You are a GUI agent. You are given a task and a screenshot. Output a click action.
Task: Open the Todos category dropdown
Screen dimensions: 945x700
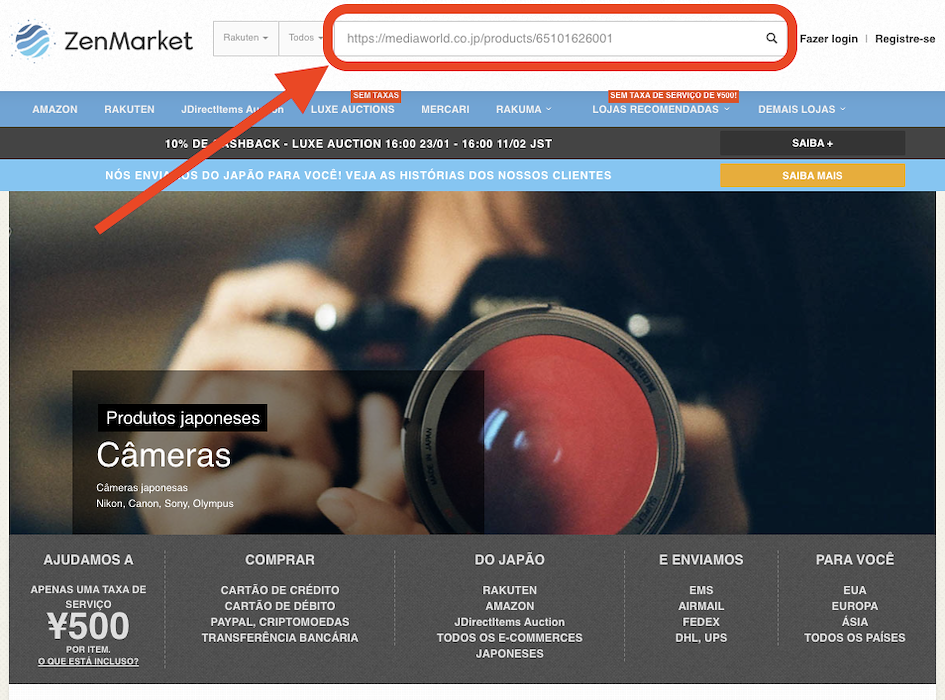click(304, 38)
